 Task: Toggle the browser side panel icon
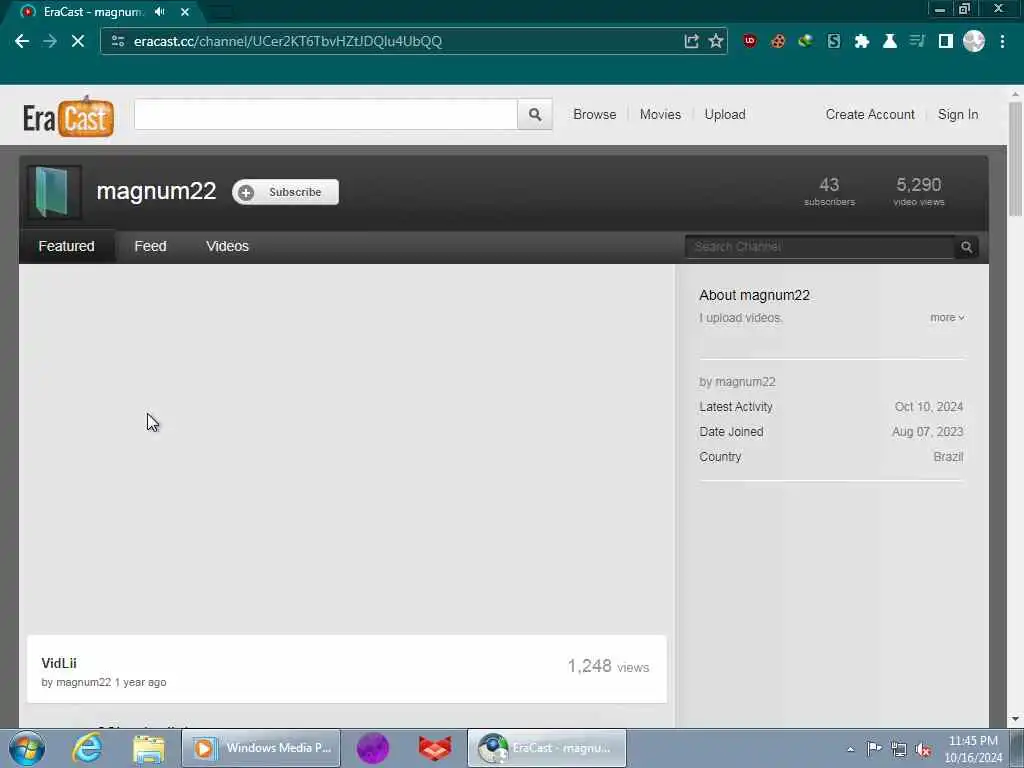(946, 41)
